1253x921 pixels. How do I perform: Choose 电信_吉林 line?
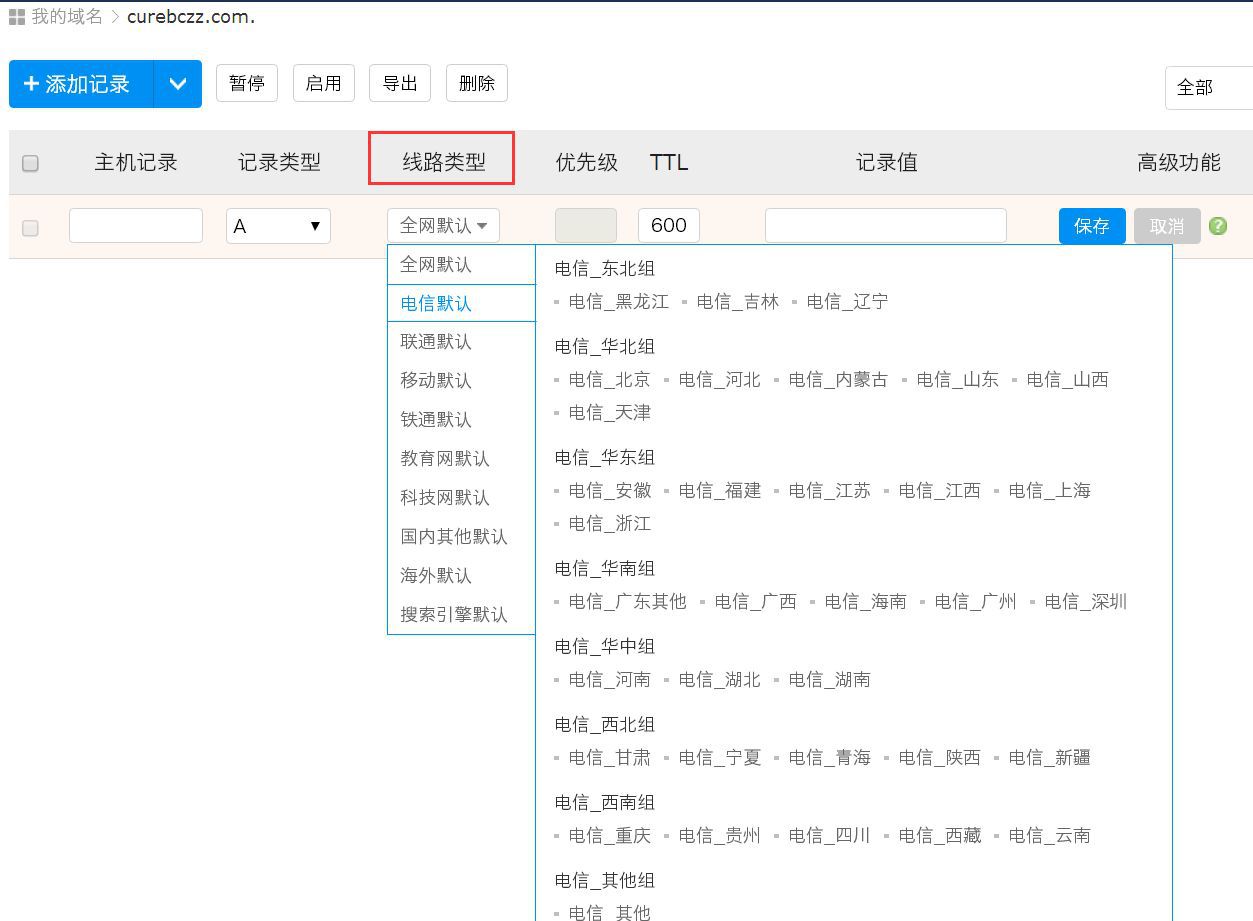click(x=738, y=302)
